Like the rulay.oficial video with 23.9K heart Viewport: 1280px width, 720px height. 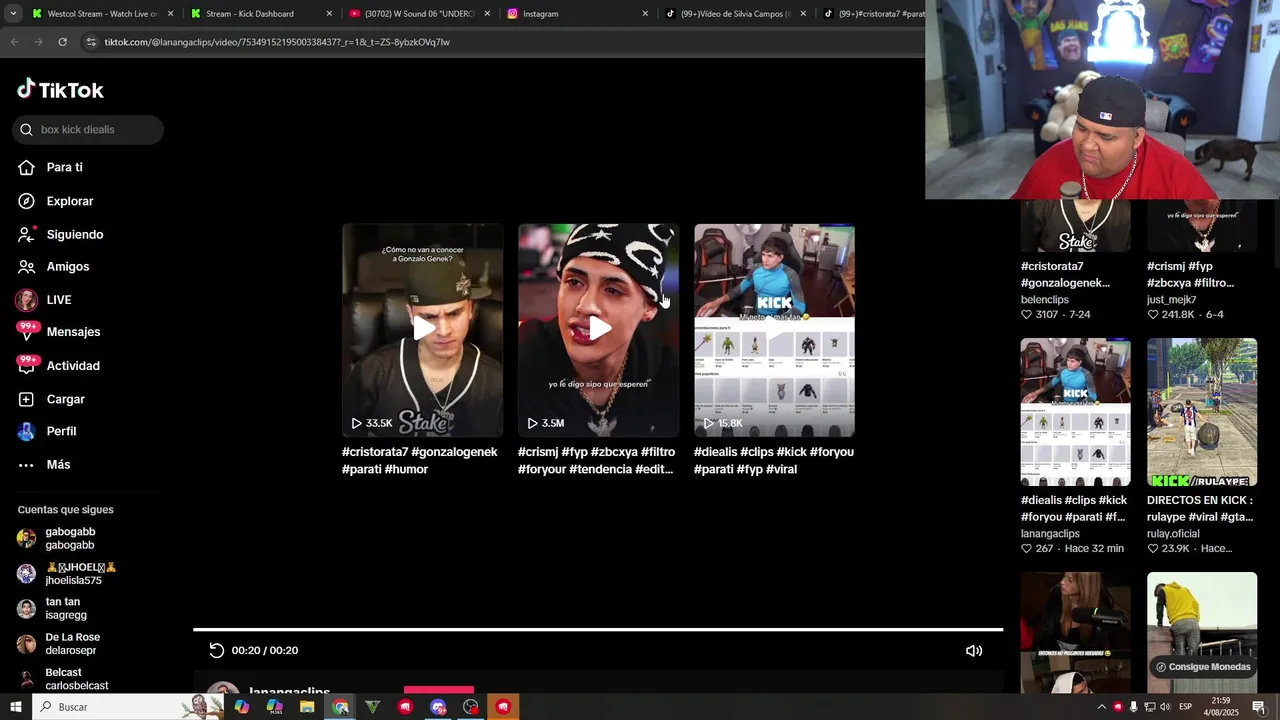(x=1153, y=549)
